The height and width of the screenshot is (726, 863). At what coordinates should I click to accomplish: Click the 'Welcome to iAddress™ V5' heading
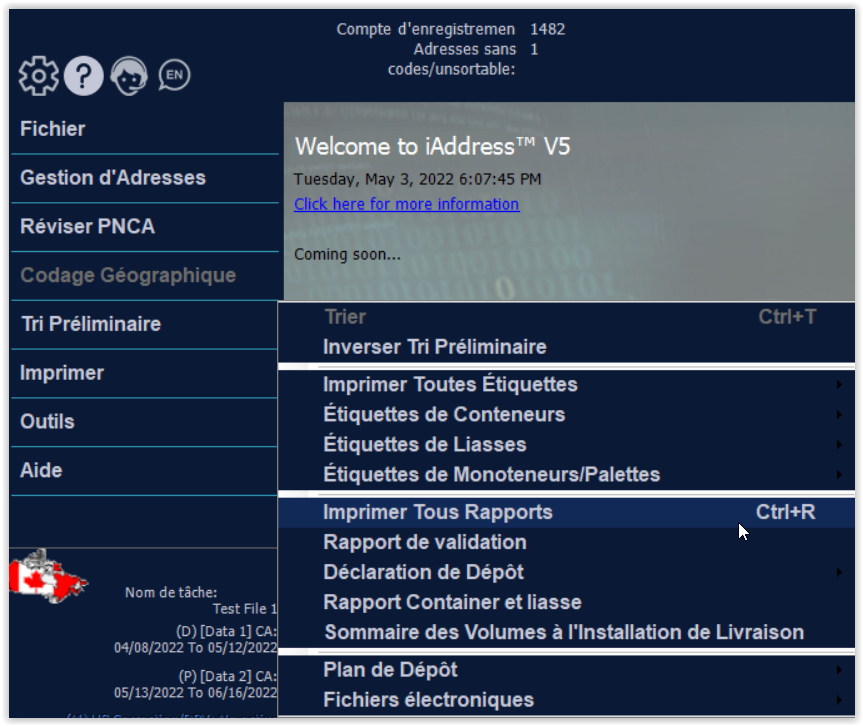(433, 147)
